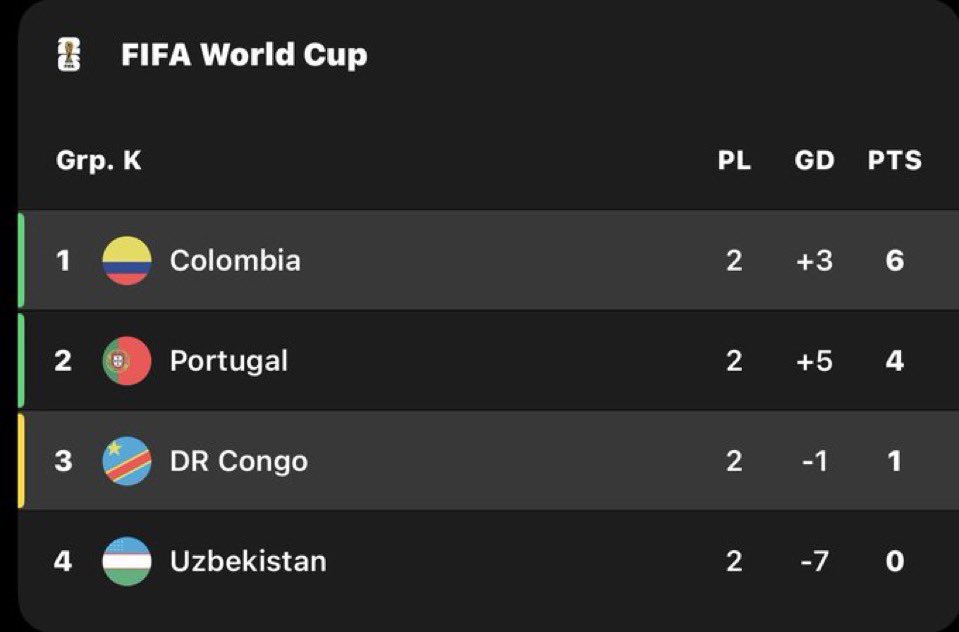Open the Portugal team name
The width and height of the screenshot is (959, 632).
pos(229,361)
